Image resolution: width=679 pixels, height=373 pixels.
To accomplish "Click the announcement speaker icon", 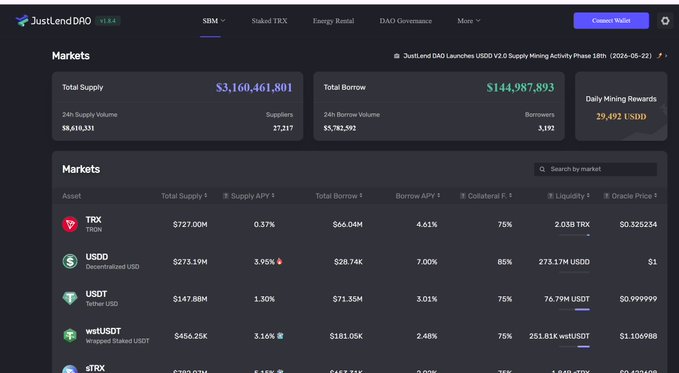I will (x=396, y=56).
